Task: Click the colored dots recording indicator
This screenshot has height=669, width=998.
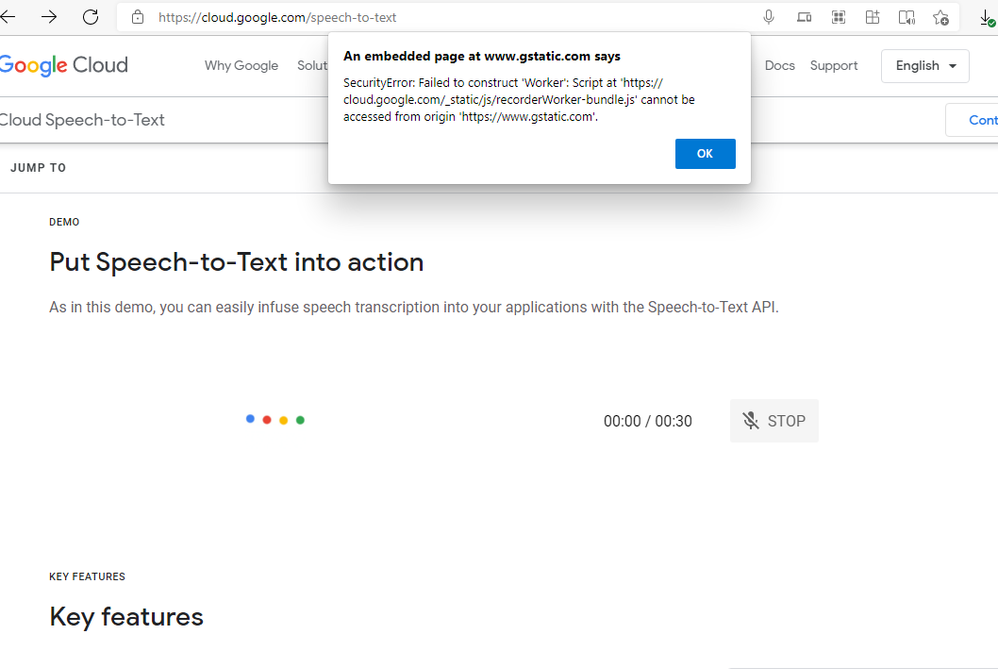Action: click(275, 419)
